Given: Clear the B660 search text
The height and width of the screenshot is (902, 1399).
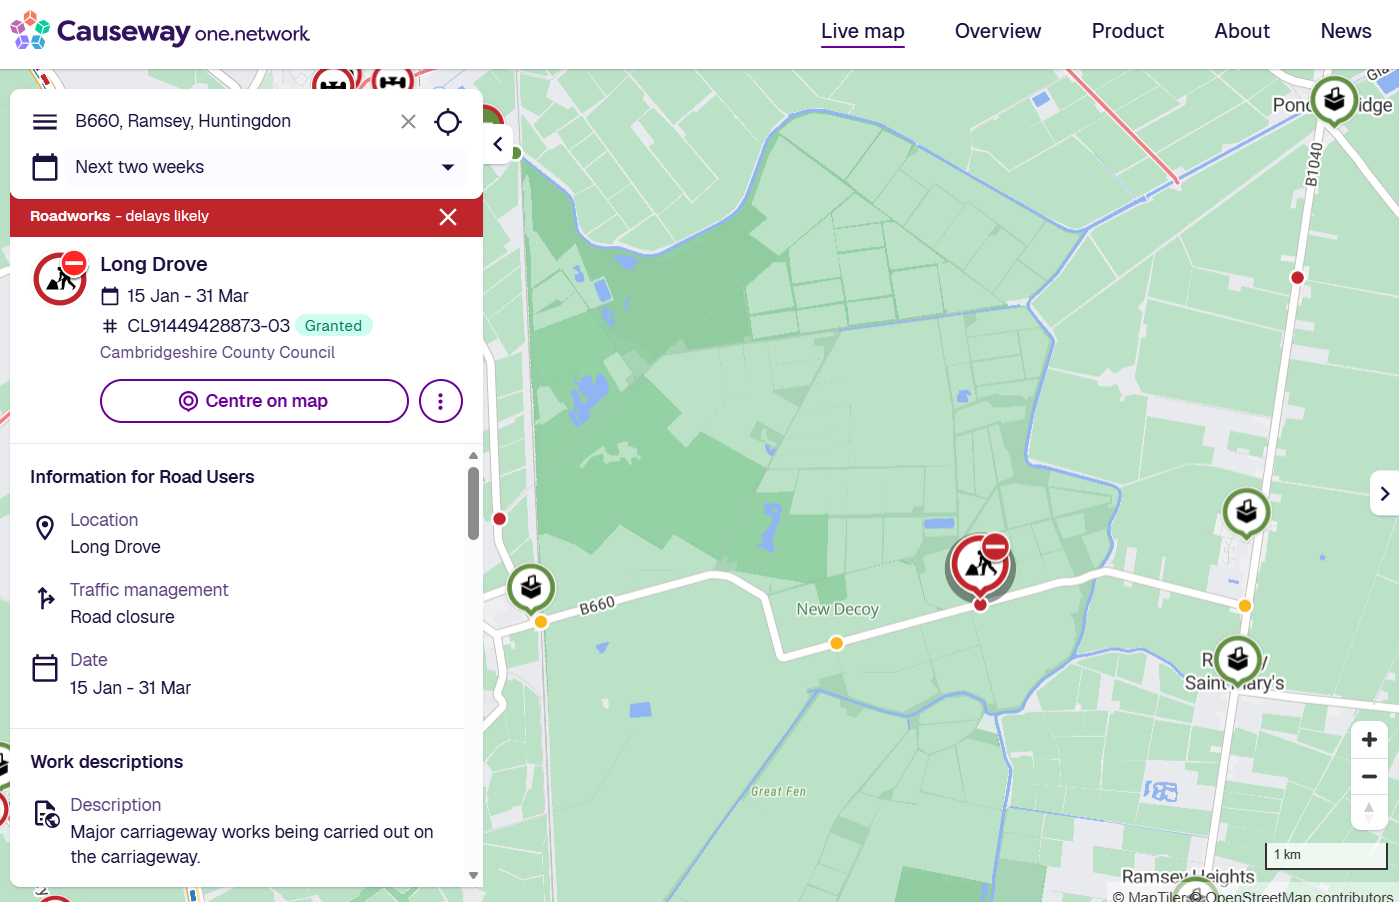Looking at the screenshot, I should click(x=408, y=122).
